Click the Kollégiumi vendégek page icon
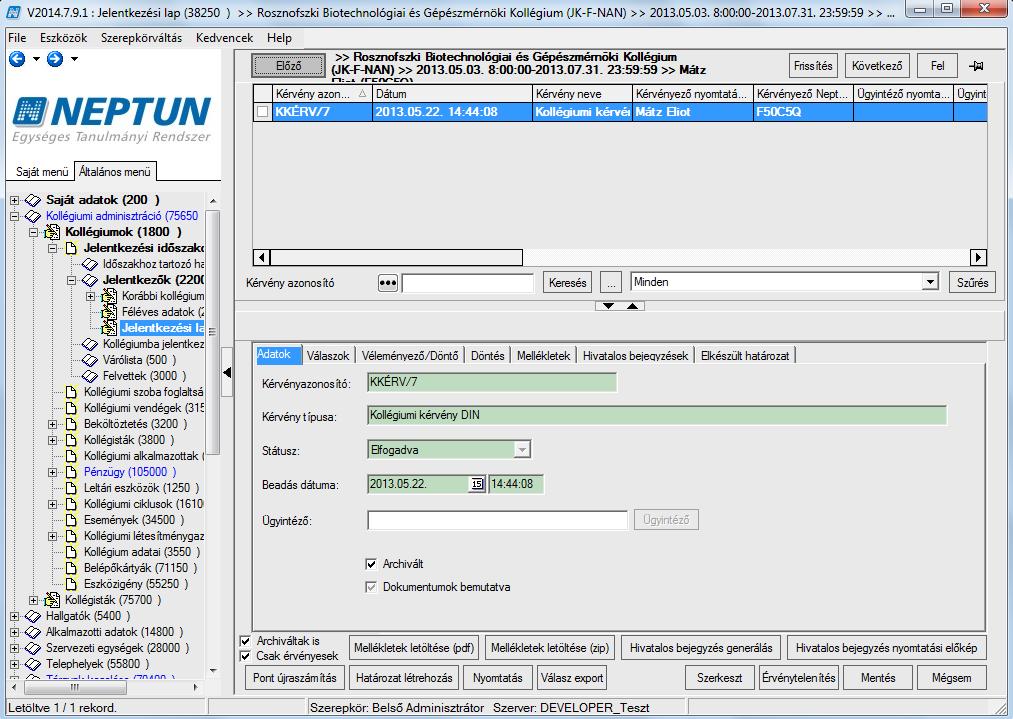The width and height of the screenshot is (1013, 719). pos(72,408)
